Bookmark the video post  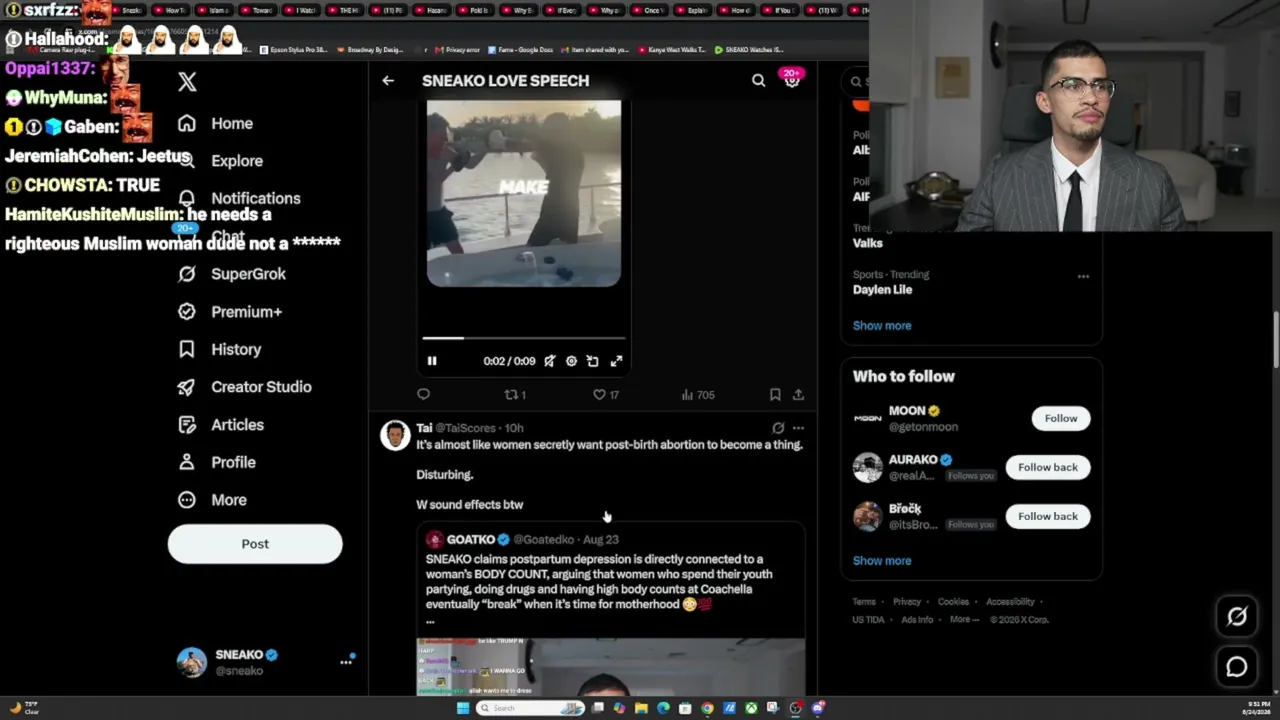tap(775, 395)
